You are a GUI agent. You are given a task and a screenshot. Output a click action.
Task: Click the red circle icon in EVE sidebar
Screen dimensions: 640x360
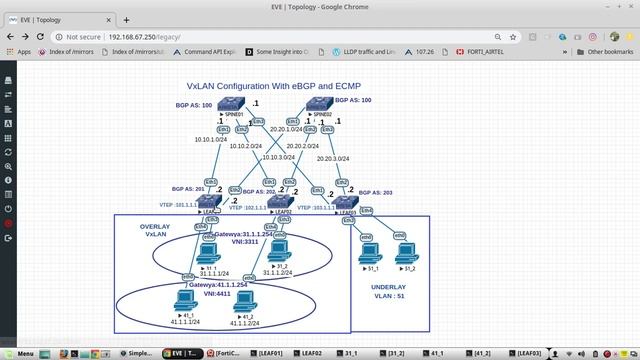pos(8,223)
